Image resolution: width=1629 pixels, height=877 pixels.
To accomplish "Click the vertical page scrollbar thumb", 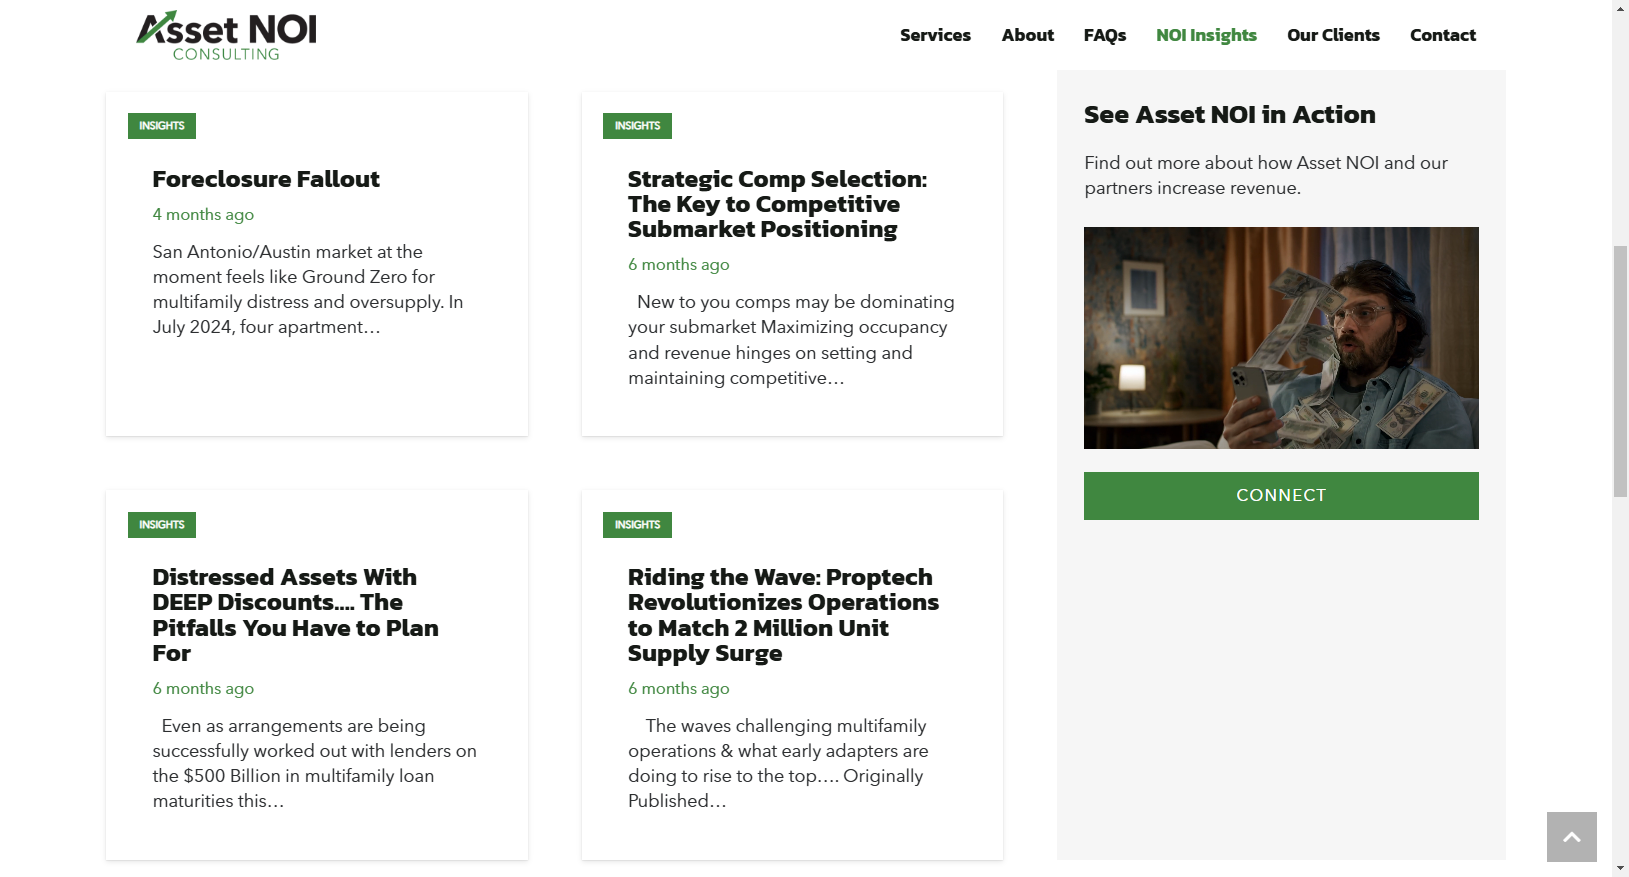I will (1620, 371).
